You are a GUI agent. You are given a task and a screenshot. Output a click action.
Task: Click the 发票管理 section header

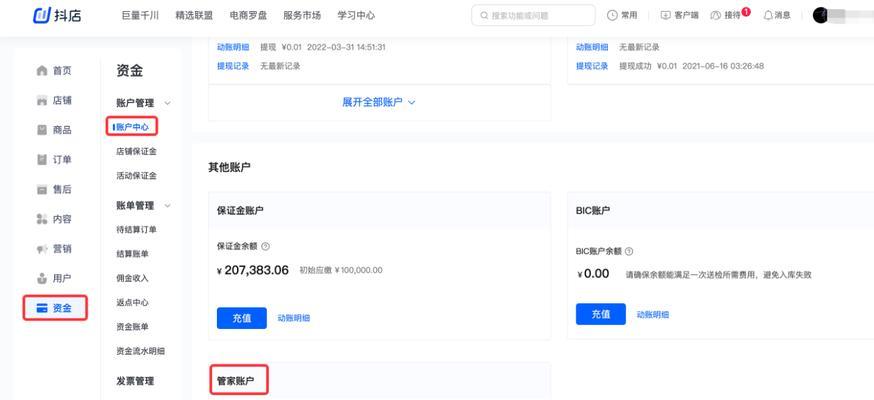click(x=135, y=382)
